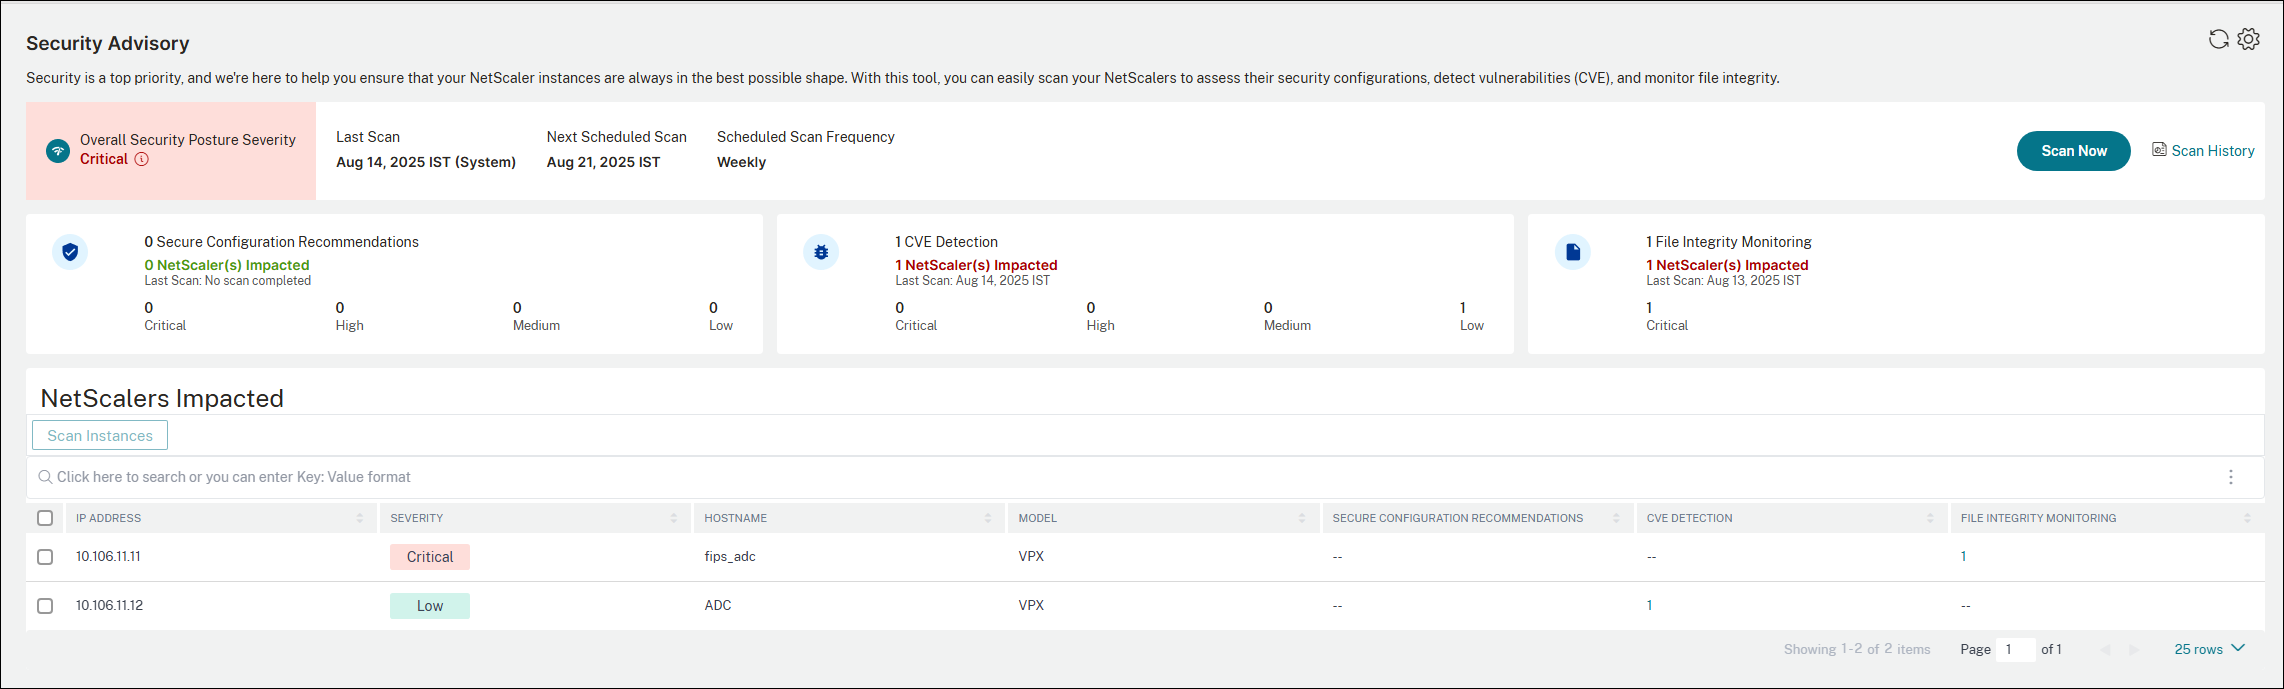Click the file icon for File Integrity Monitoring
The width and height of the screenshot is (2284, 689).
tap(1573, 252)
